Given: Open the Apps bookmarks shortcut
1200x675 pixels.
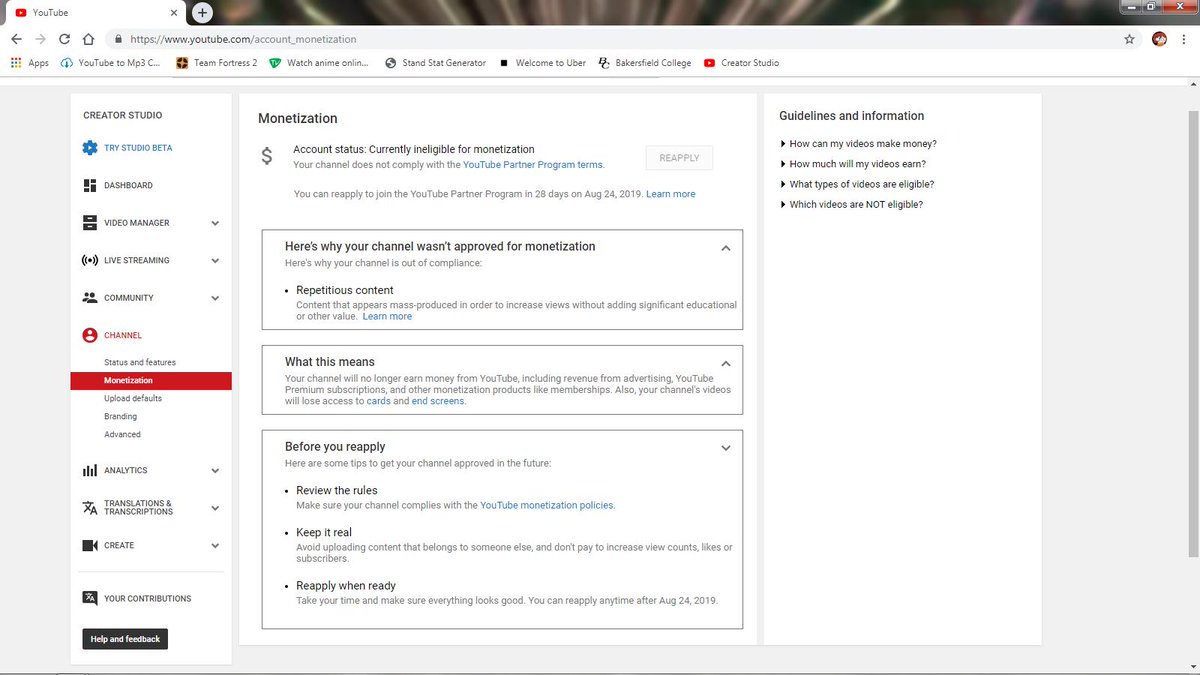Looking at the screenshot, I should click(x=29, y=63).
